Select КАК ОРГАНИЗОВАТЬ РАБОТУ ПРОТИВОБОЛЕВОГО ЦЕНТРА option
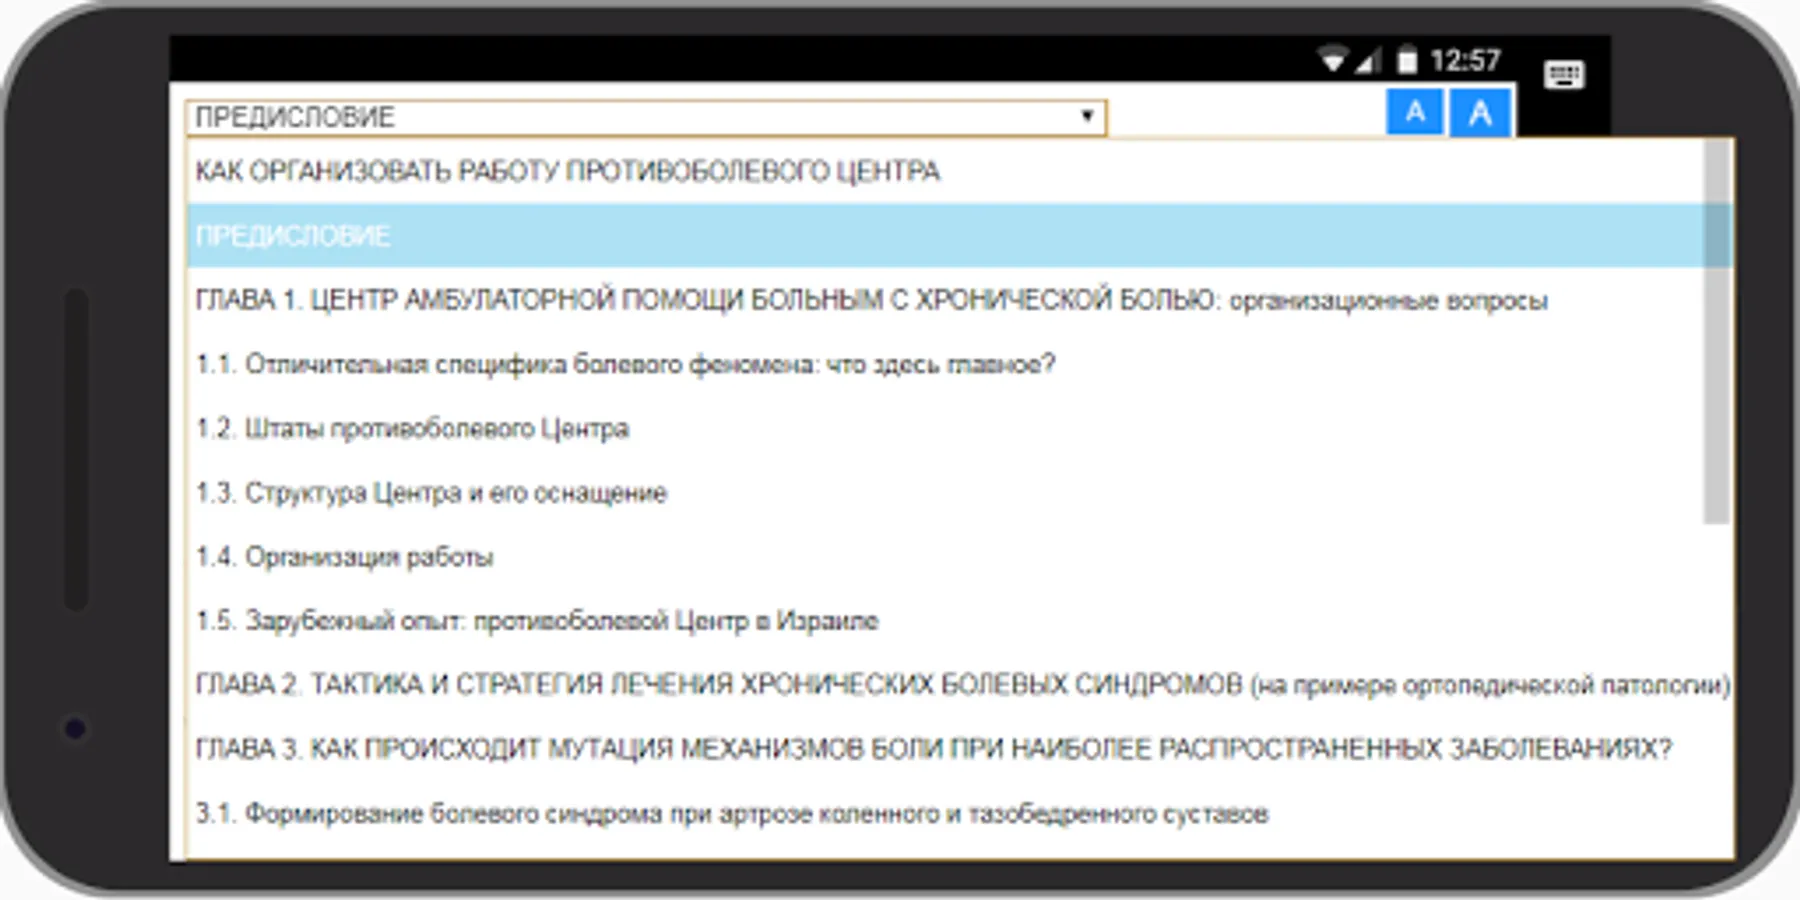 (x=945, y=171)
